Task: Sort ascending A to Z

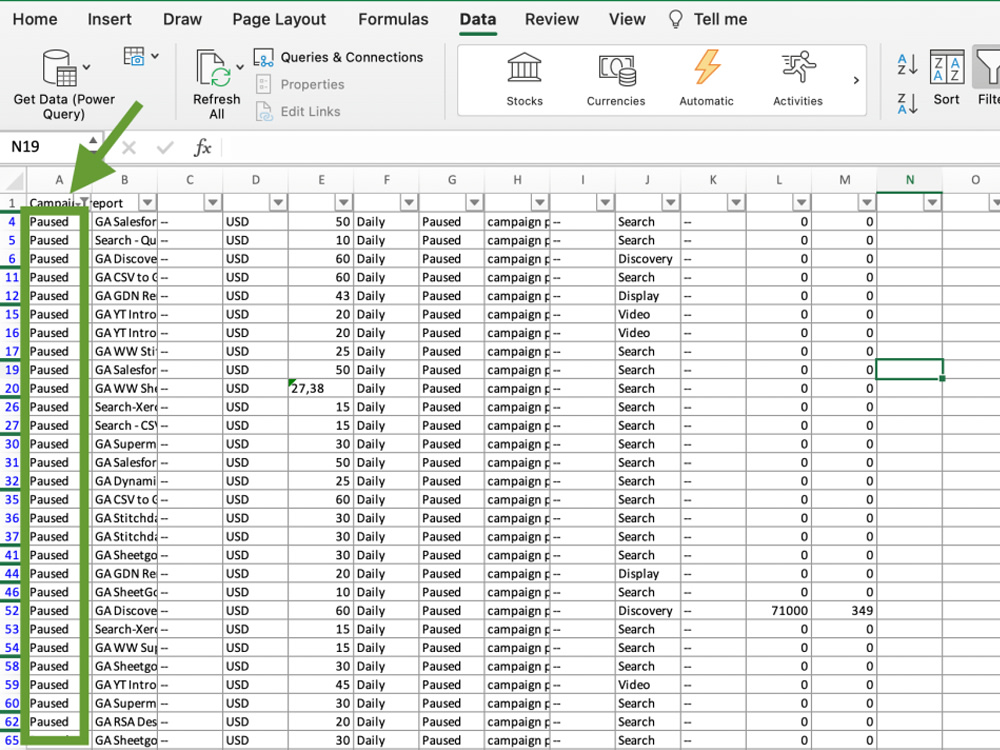Action: (x=907, y=64)
